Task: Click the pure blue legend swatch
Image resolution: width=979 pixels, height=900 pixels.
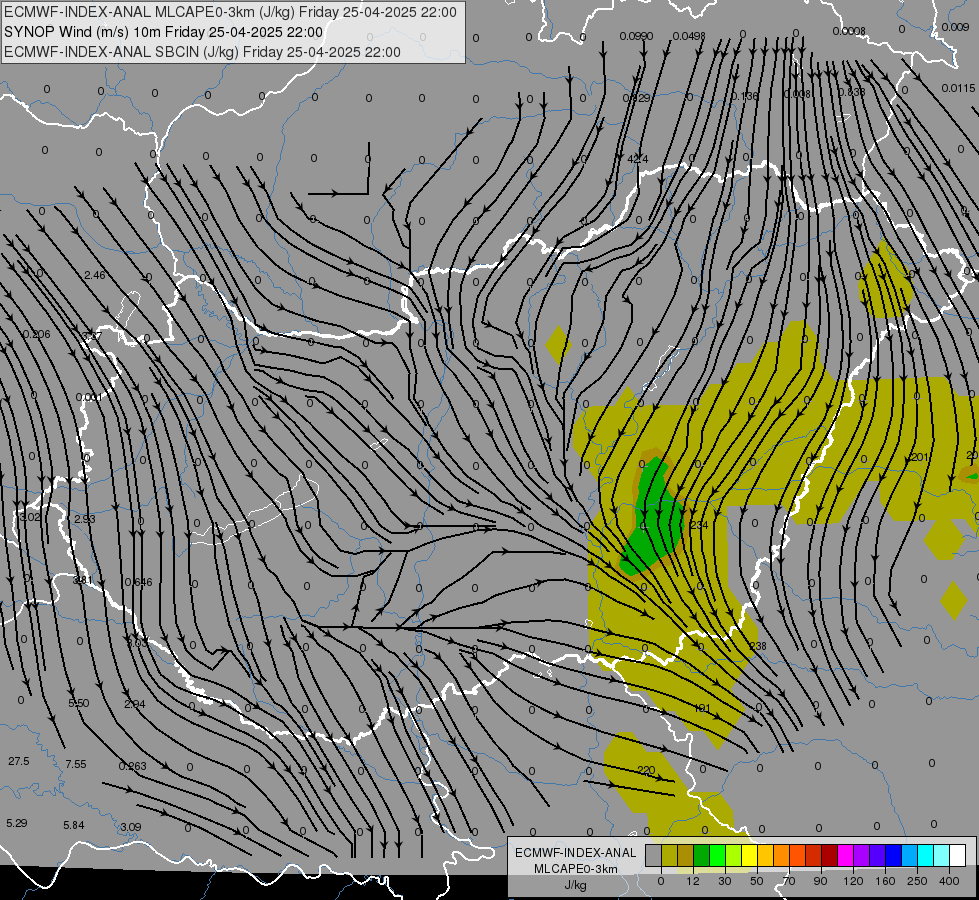Action: tap(893, 855)
